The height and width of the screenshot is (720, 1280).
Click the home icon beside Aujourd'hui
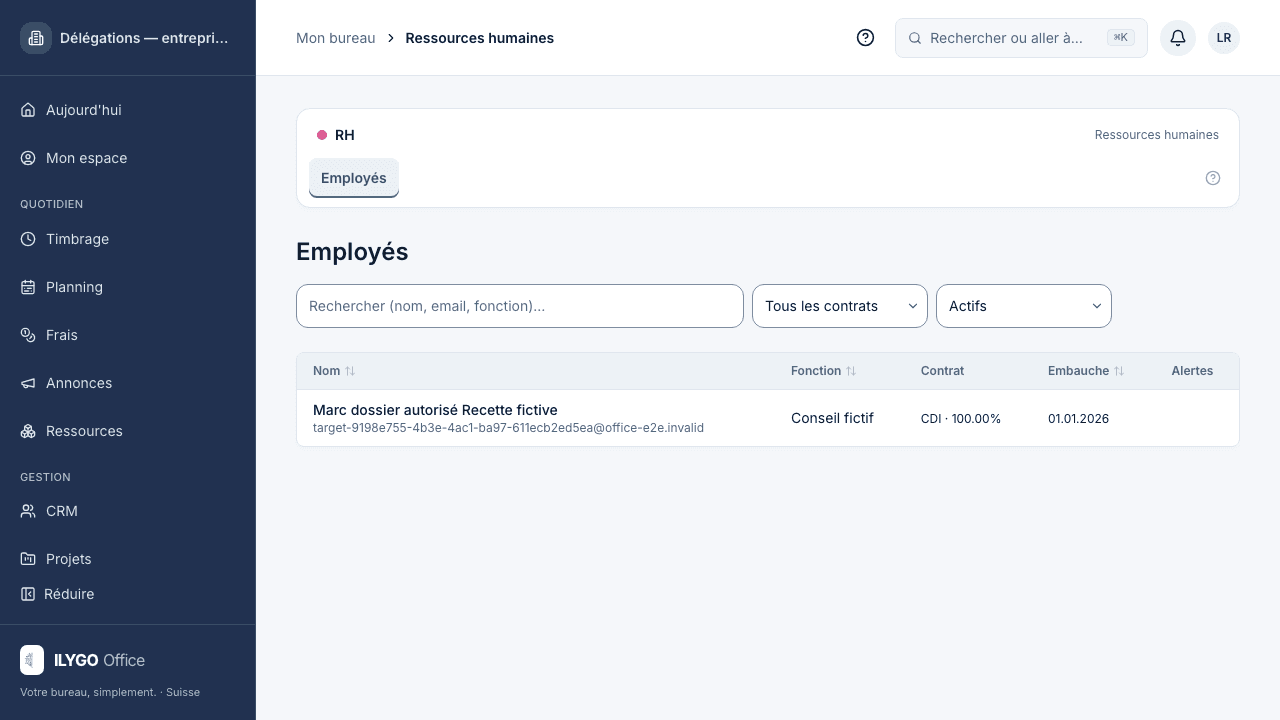click(28, 110)
